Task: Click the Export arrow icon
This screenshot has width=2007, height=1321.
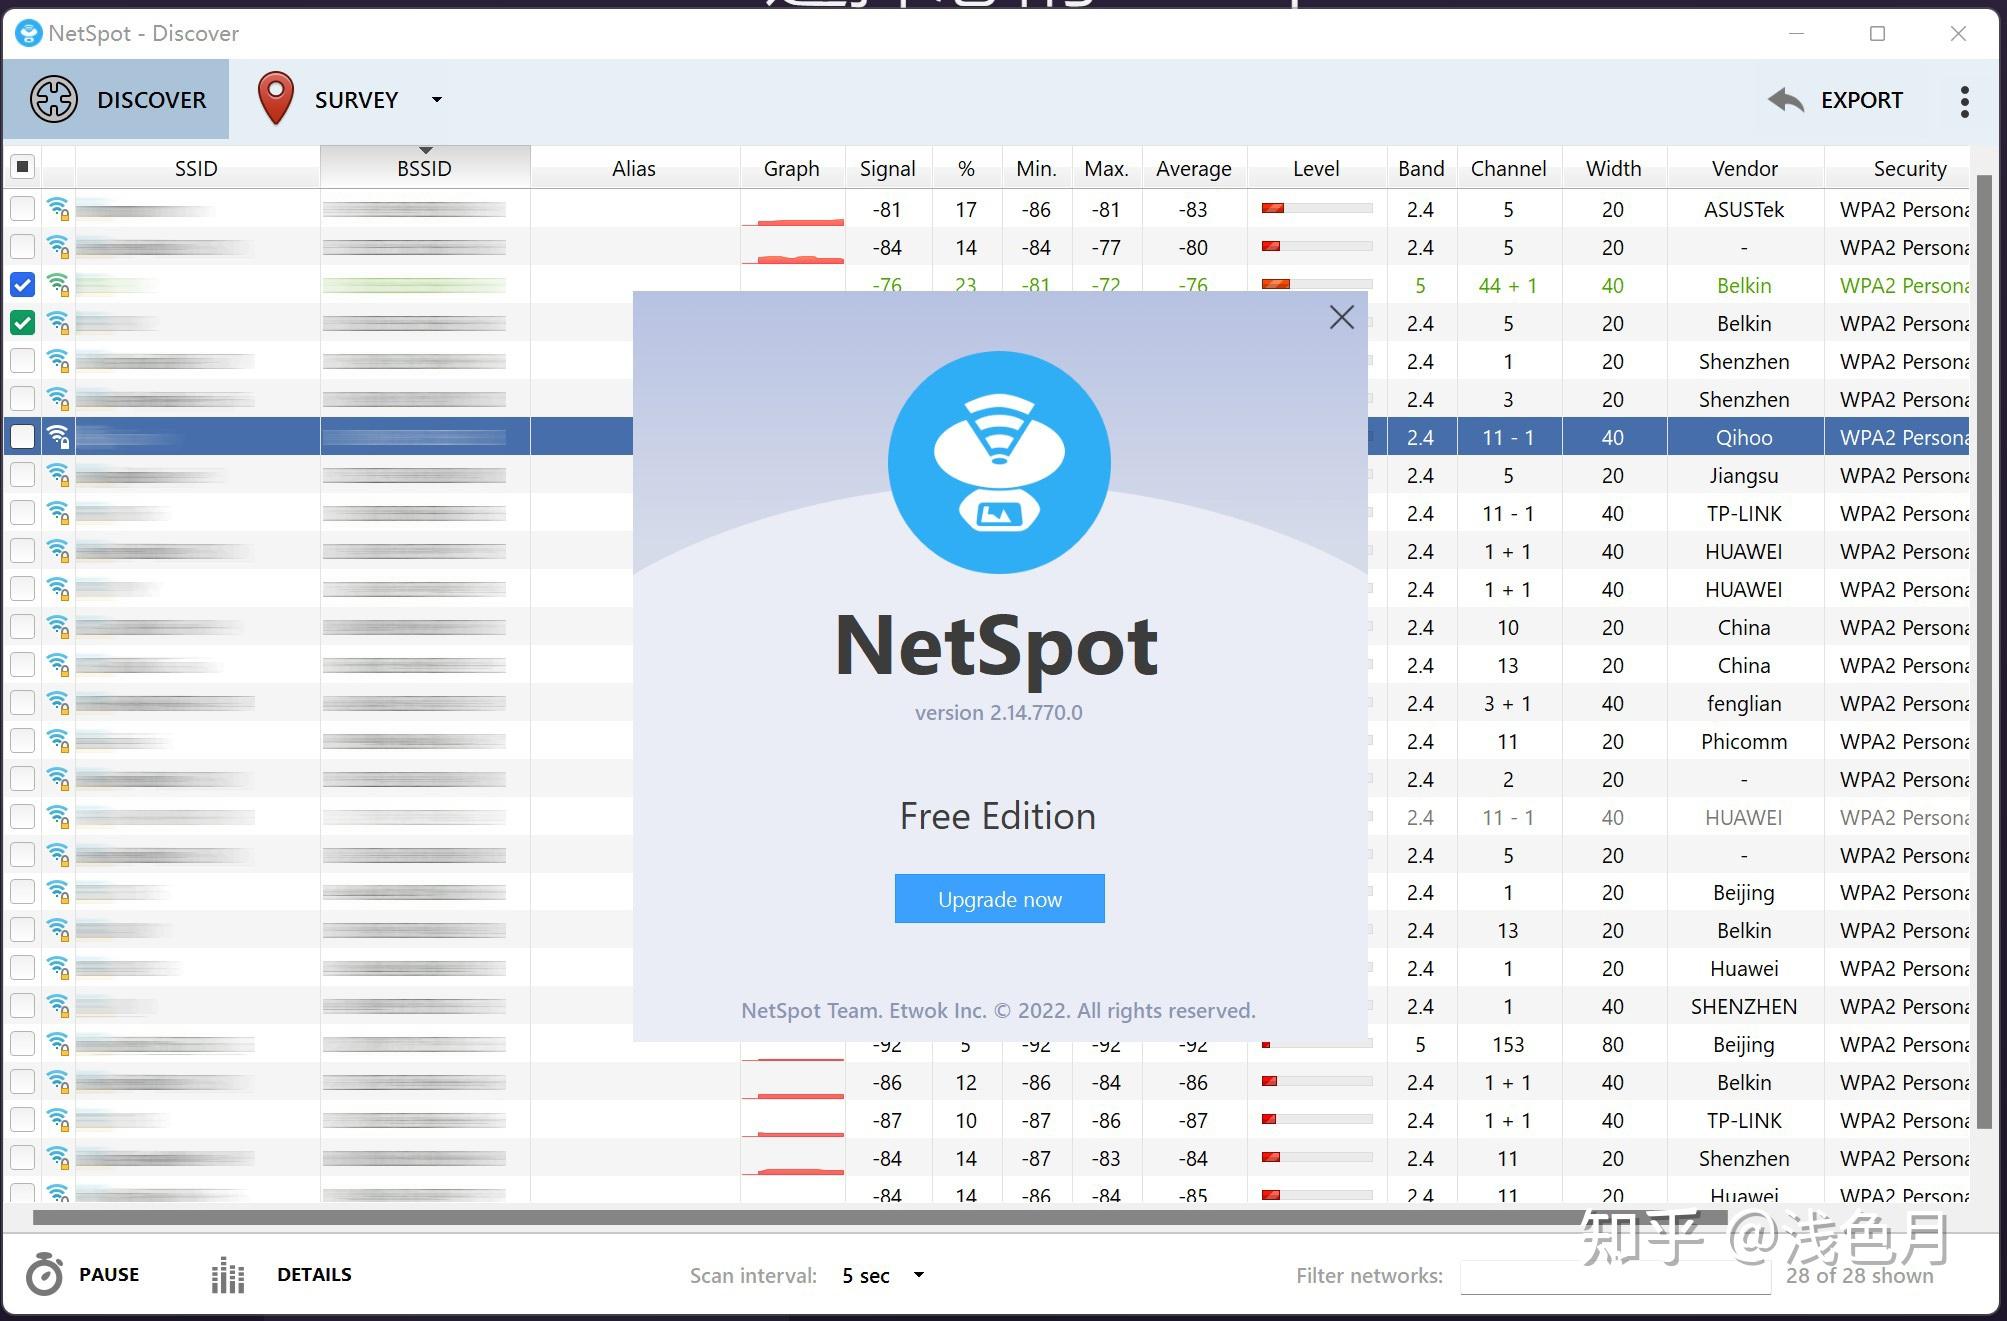Action: (1786, 100)
